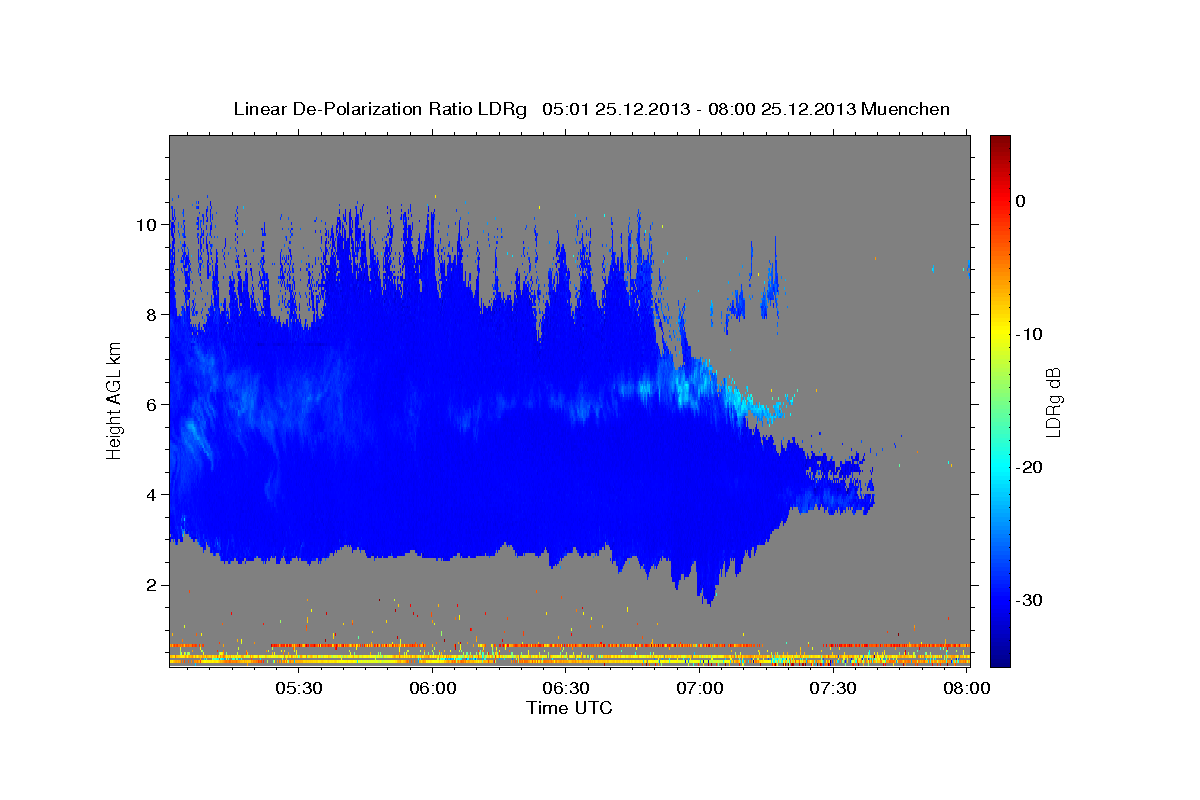Image resolution: width=1200 pixels, height=800 pixels.
Task: Click the 07:30 time tick label
Action: click(833, 689)
